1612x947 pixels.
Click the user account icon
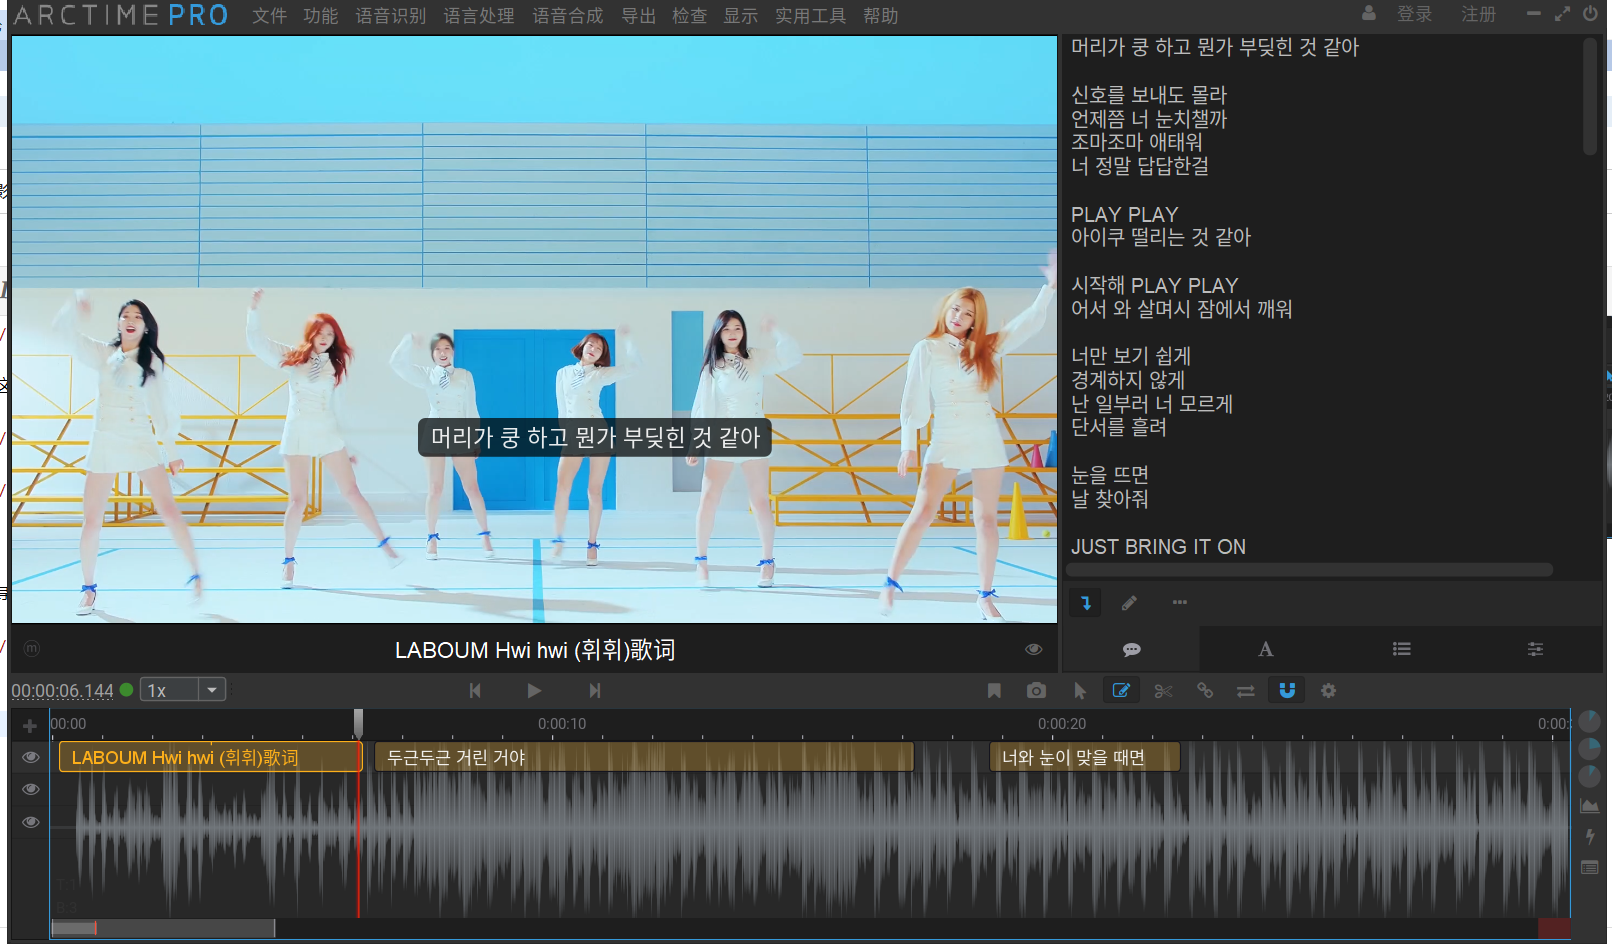pyautogui.click(x=1369, y=14)
